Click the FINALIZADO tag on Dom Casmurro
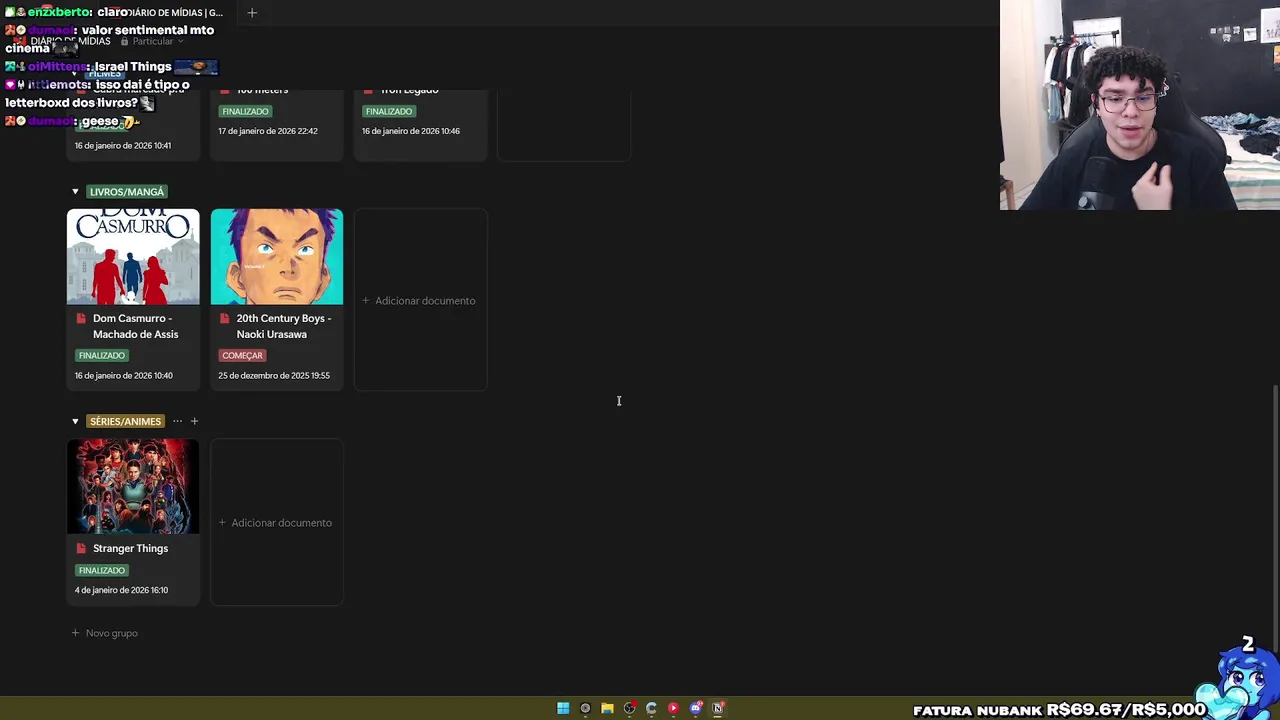 point(101,355)
